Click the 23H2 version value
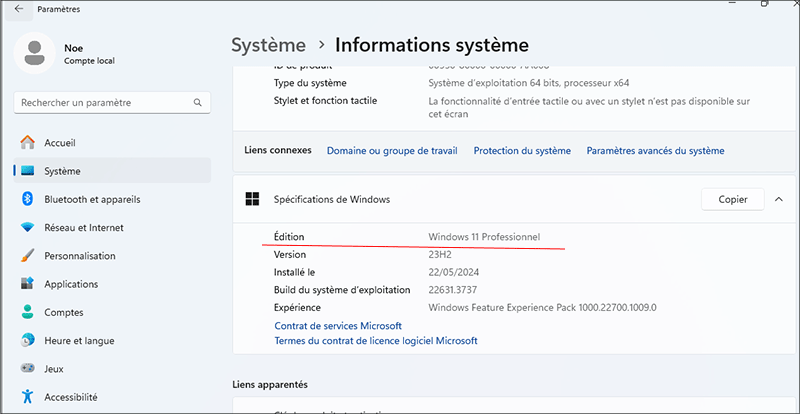This screenshot has width=800, height=414. tap(440, 254)
